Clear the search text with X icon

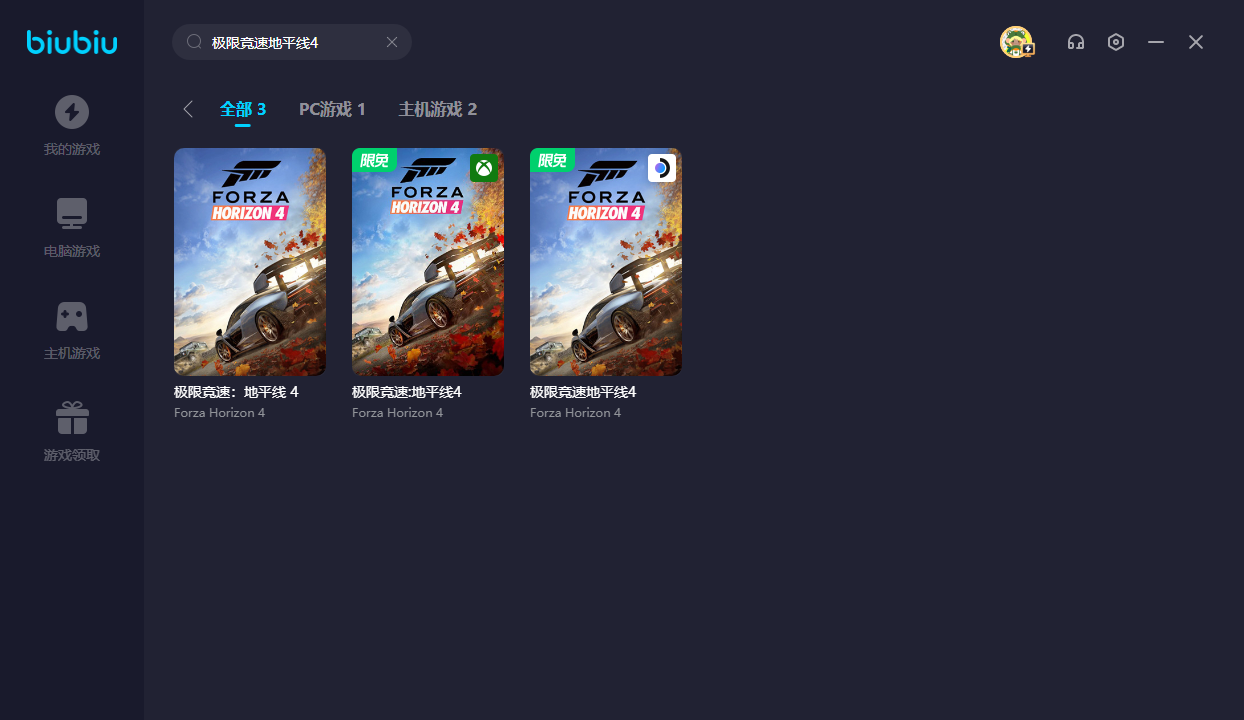[x=392, y=42]
